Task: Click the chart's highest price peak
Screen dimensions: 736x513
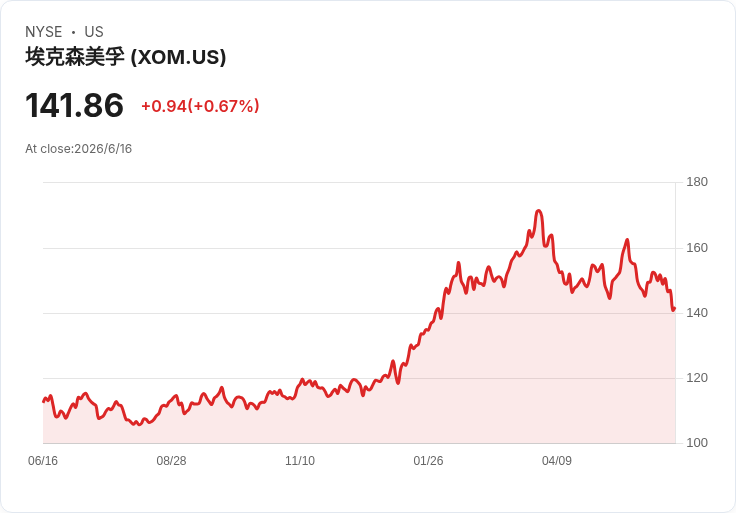Action: 538,211
